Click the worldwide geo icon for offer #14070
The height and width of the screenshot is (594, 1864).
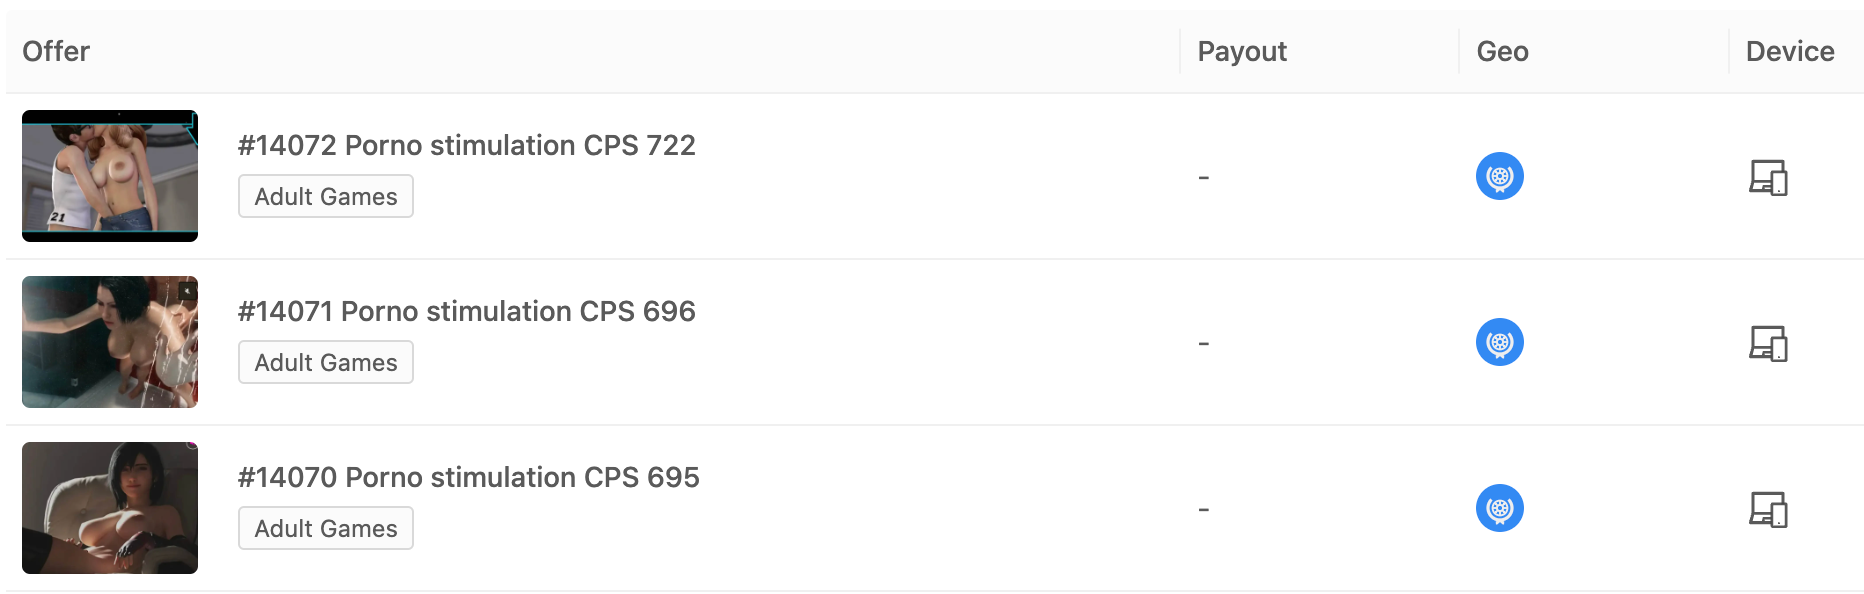click(x=1499, y=509)
